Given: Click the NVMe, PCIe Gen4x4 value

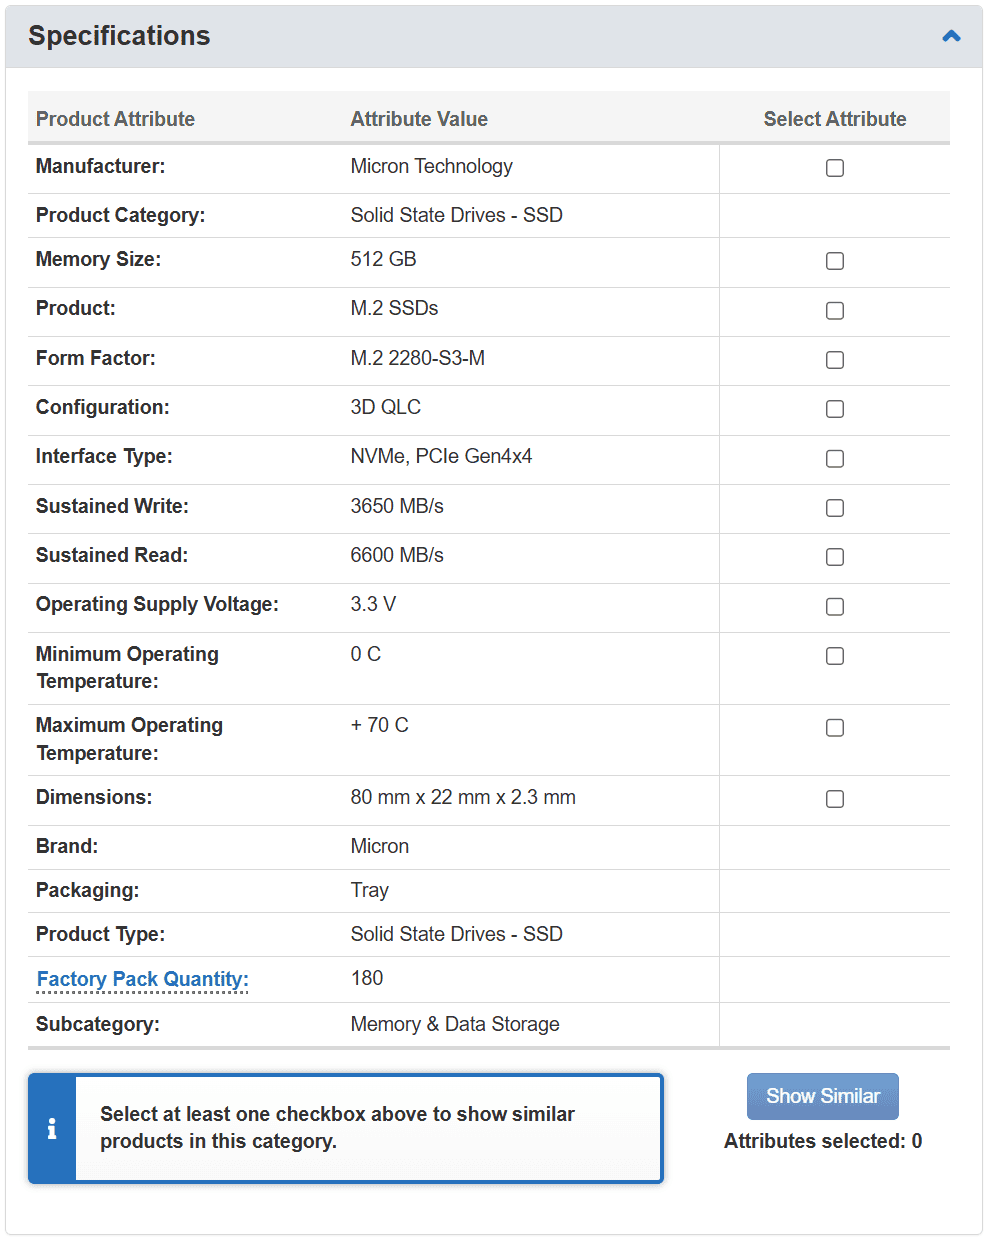Looking at the screenshot, I should tap(441, 456).
